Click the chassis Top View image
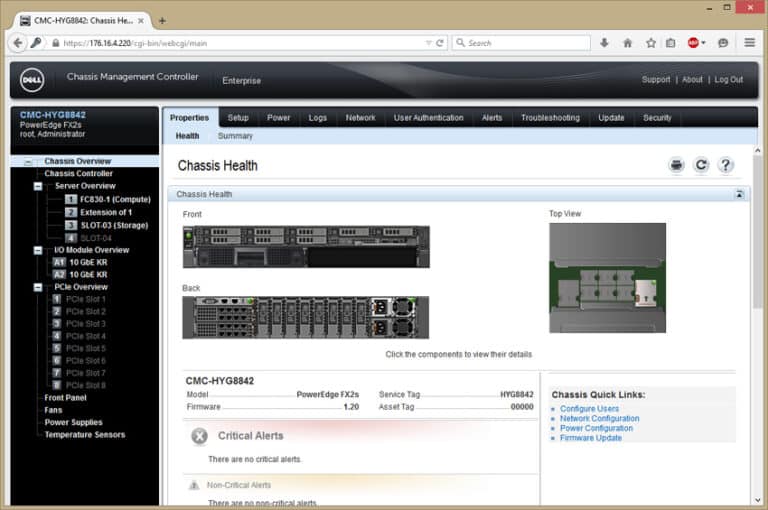768x510 pixels. click(x=607, y=278)
